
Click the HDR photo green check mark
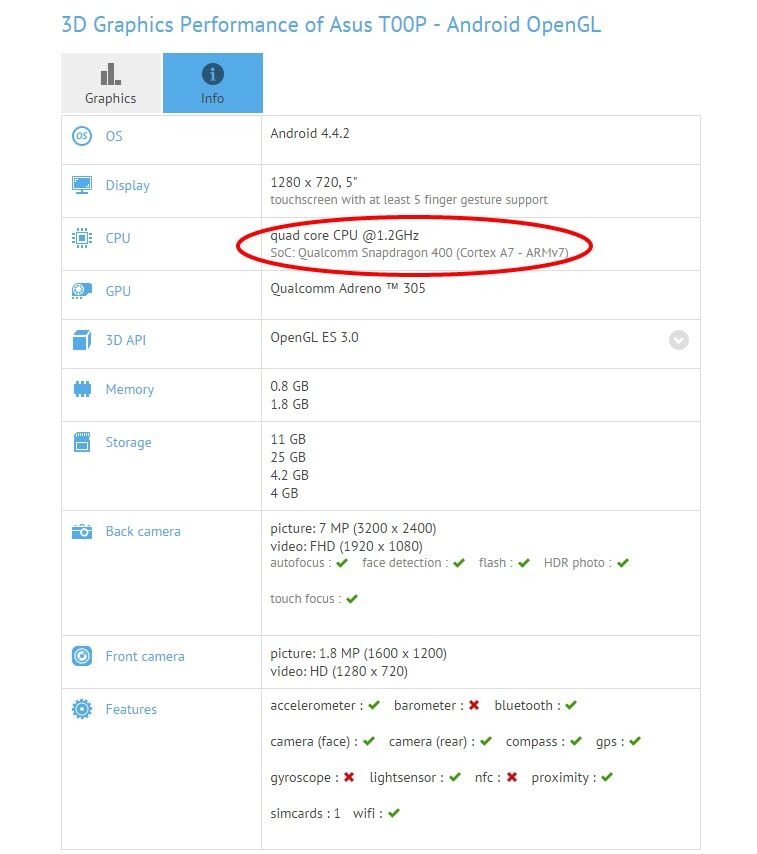tap(623, 563)
